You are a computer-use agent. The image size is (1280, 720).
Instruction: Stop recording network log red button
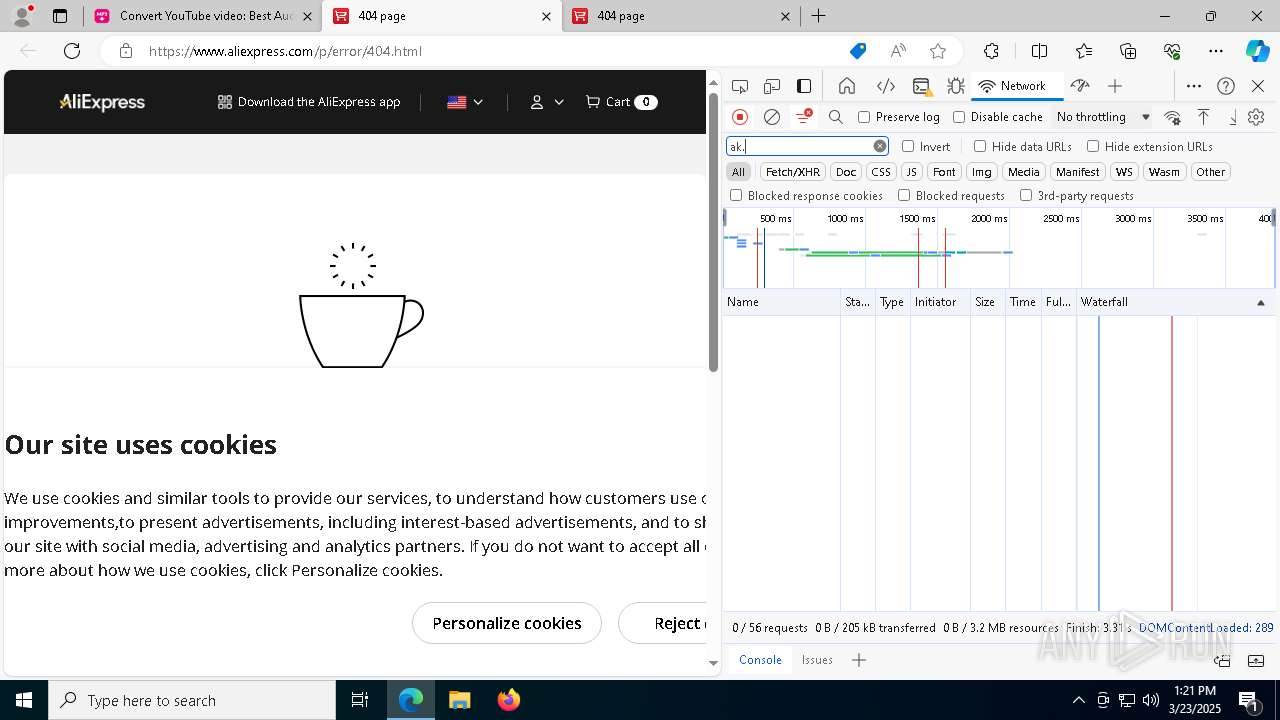point(740,117)
